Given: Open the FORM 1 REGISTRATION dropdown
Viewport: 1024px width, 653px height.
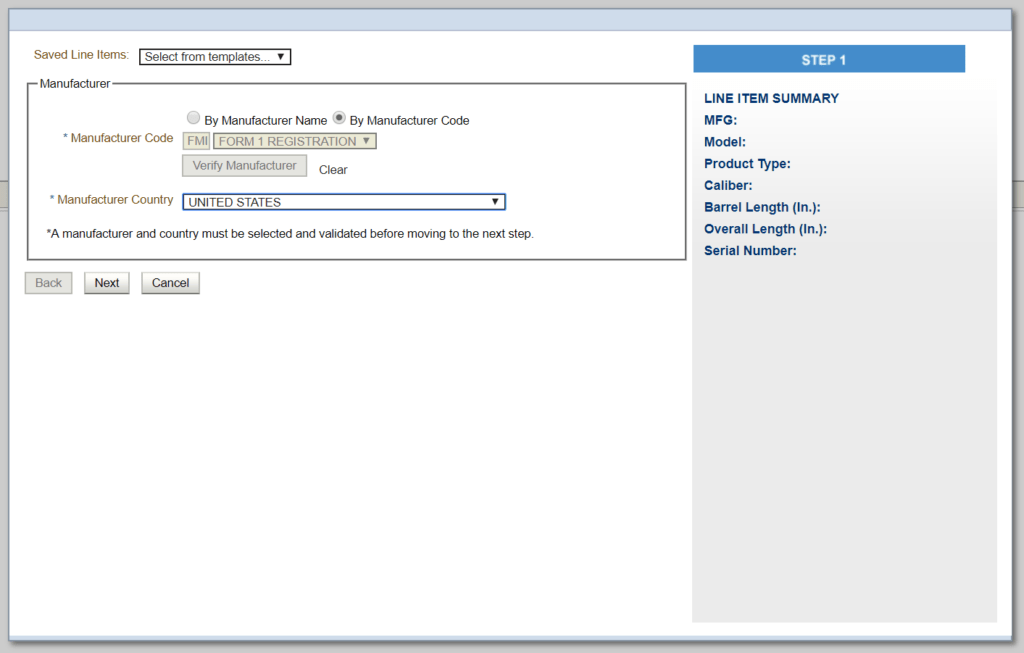Looking at the screenshot, I should pyautogui.click(x=295, y=141).
